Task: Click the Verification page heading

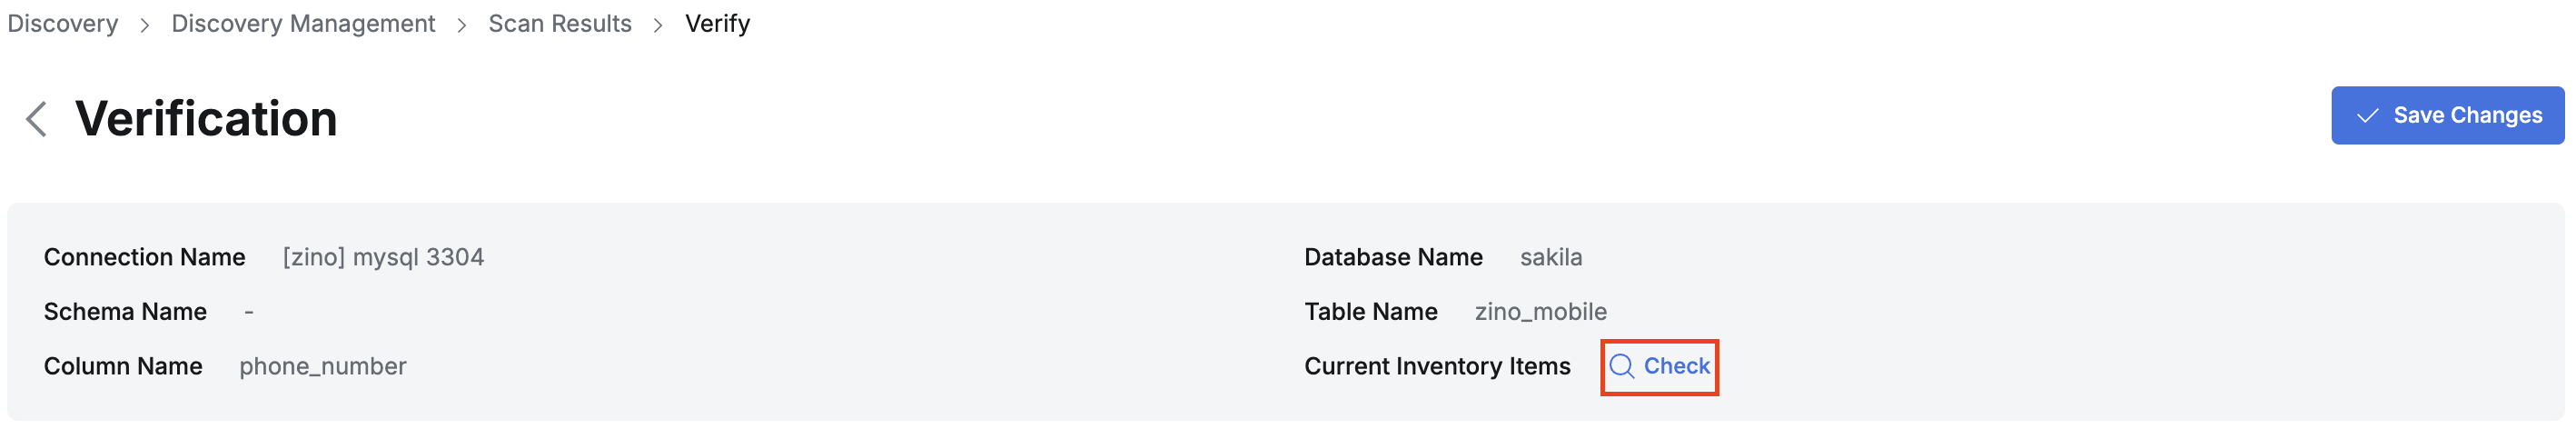Action: [x=206, y=119]
